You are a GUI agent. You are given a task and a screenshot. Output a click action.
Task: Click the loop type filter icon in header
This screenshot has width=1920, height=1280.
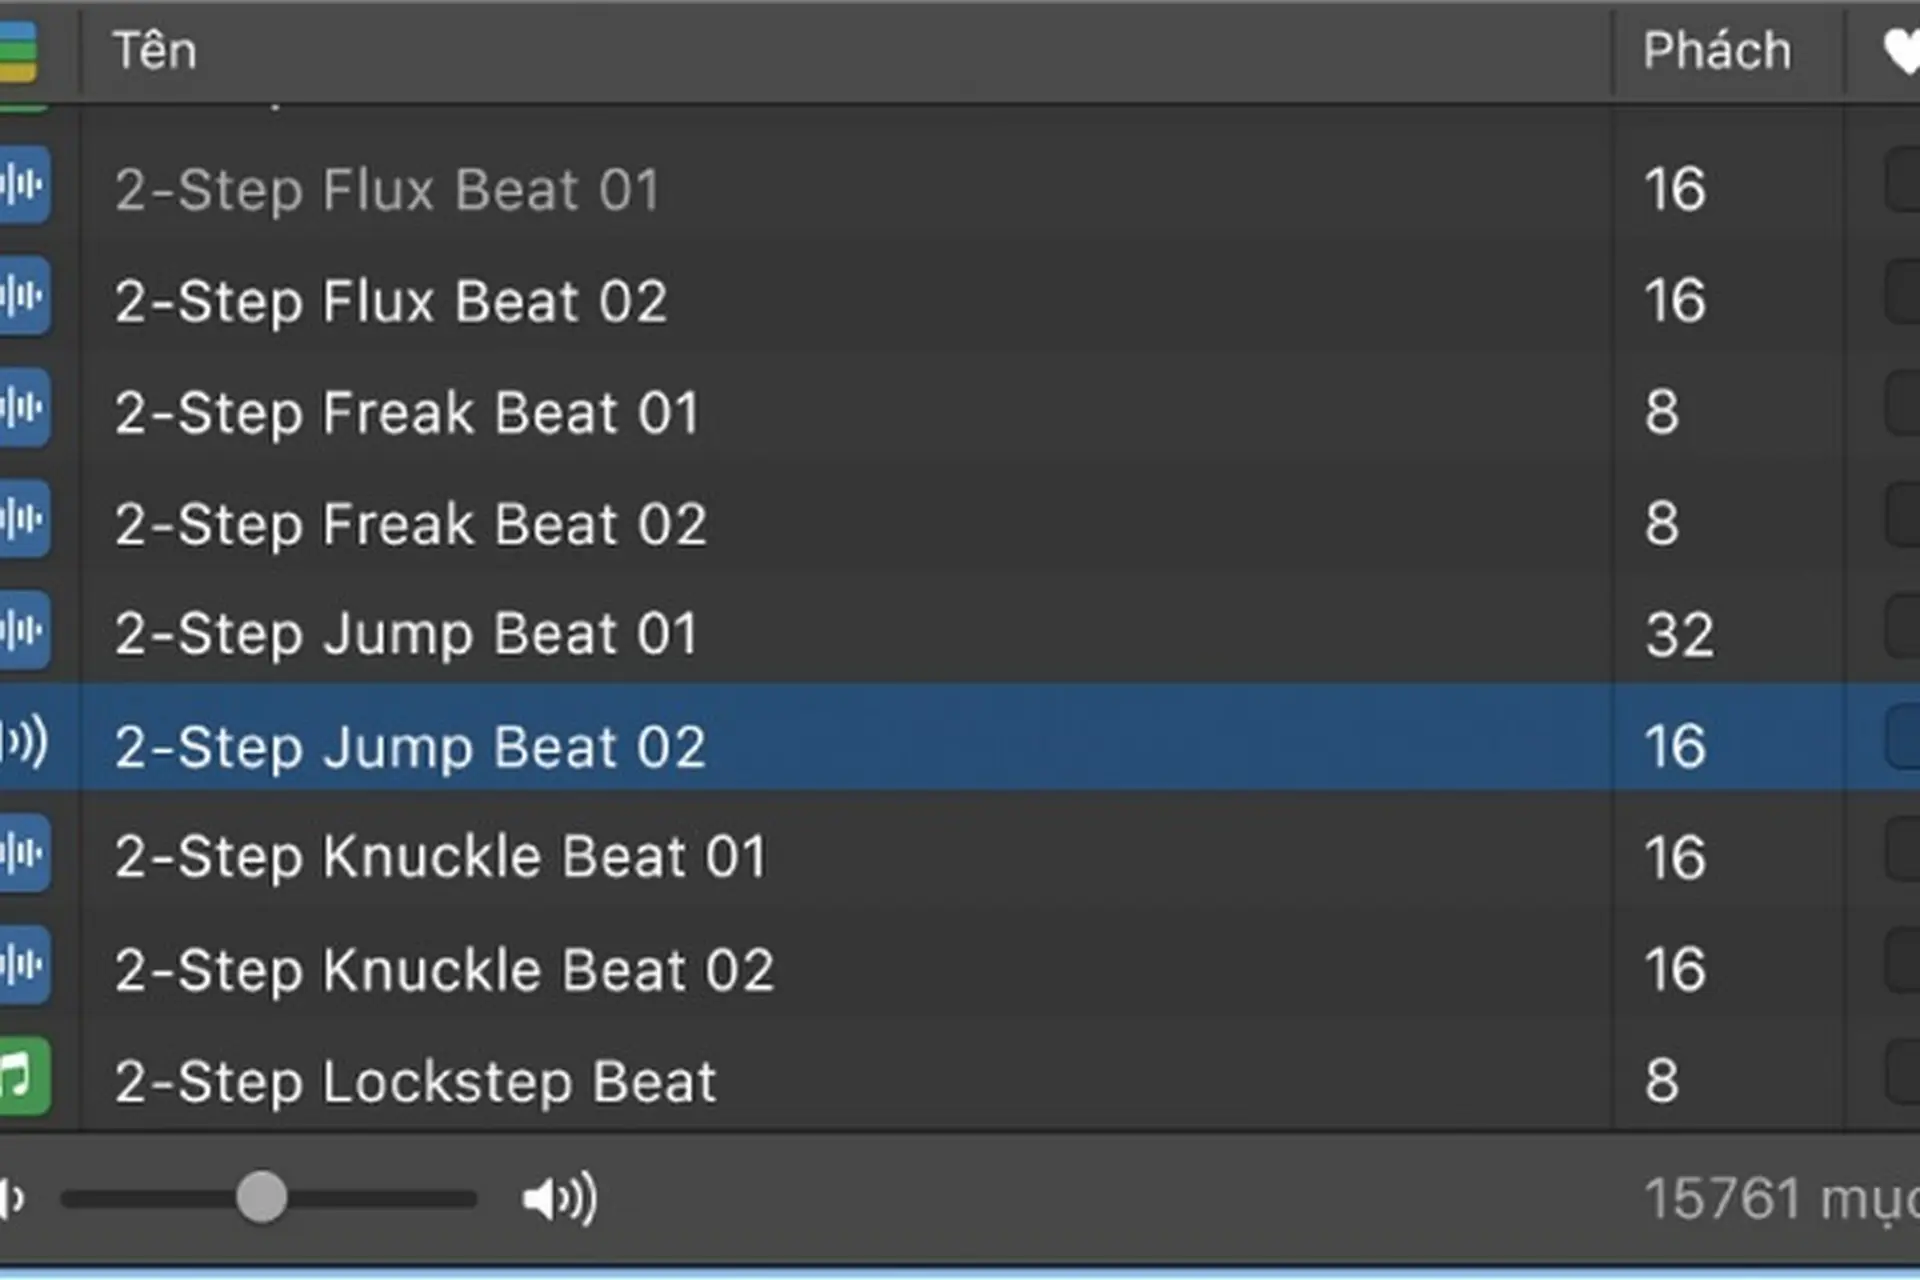point(18,51)
